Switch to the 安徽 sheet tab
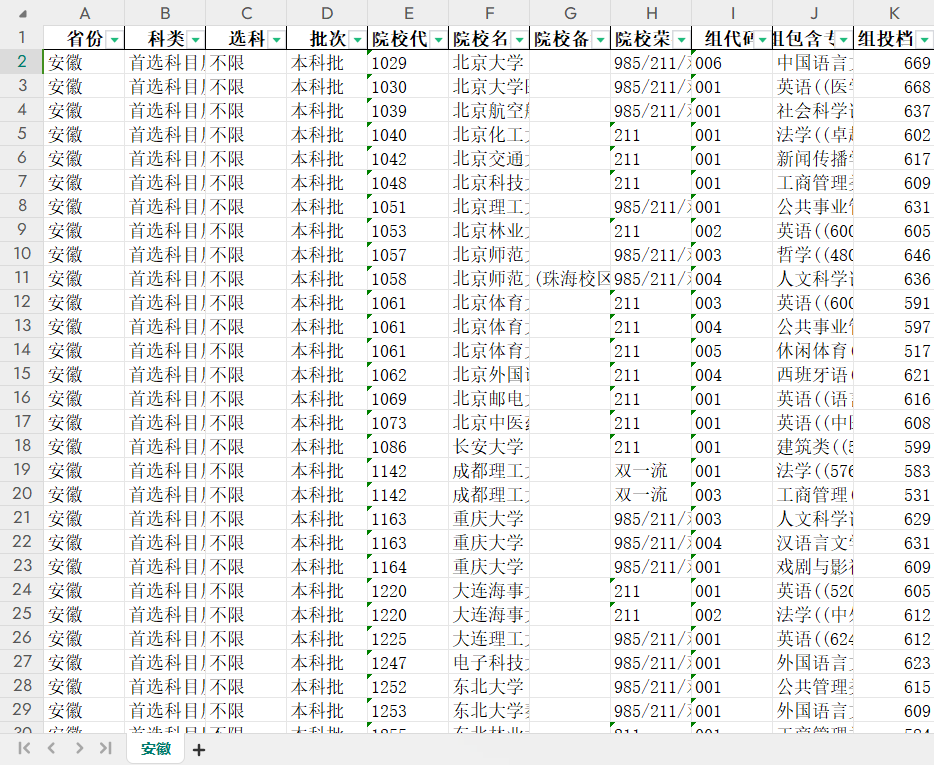Image resolution: width=934 pixels, height=765 pixels. pyautogui.click(x=155, y=747)
